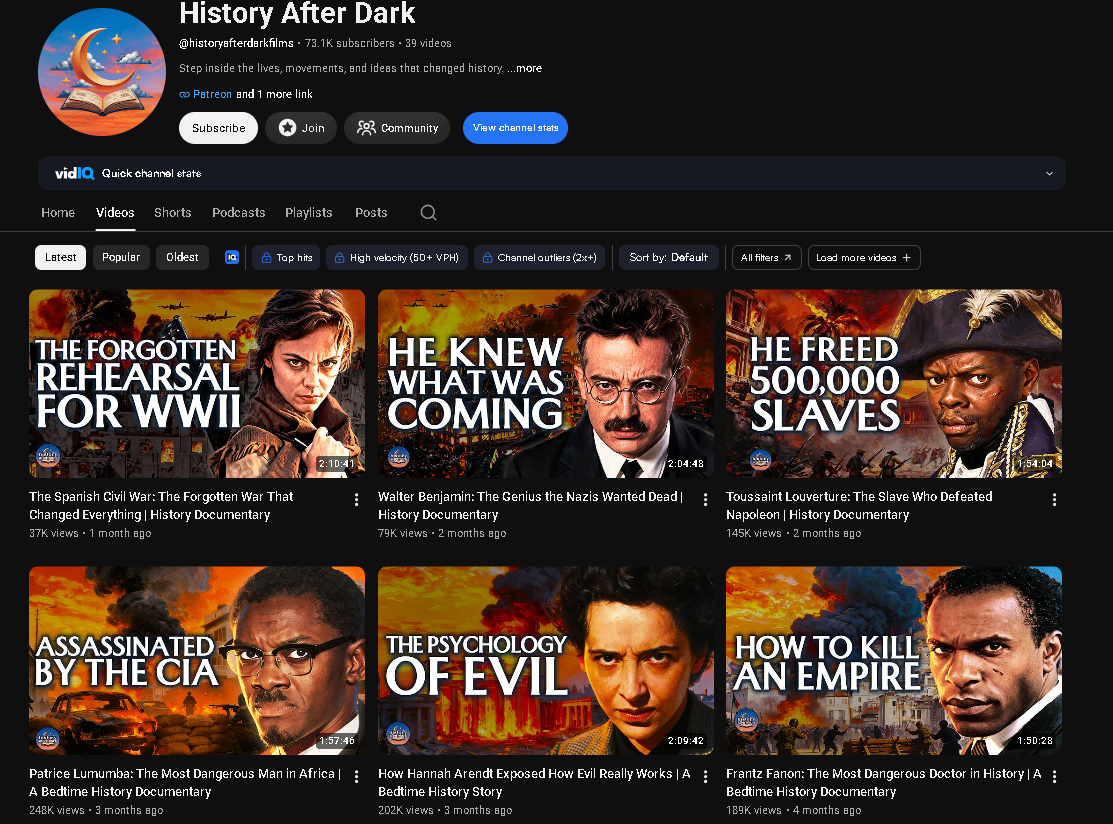Click the Hannah Arendt video title

click(x=534, y=782)
